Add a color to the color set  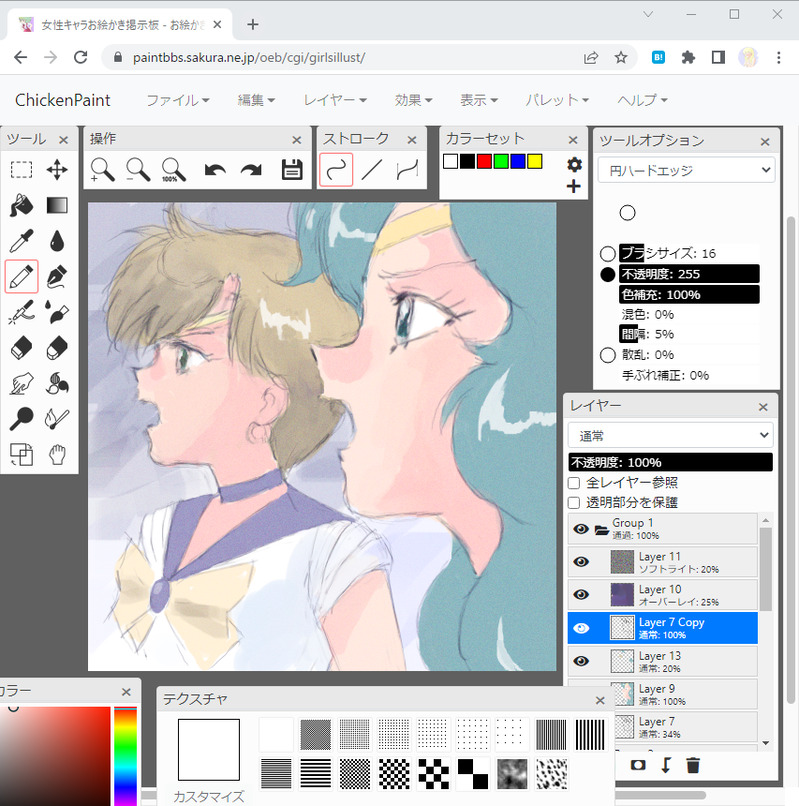(x=574, y=186)
